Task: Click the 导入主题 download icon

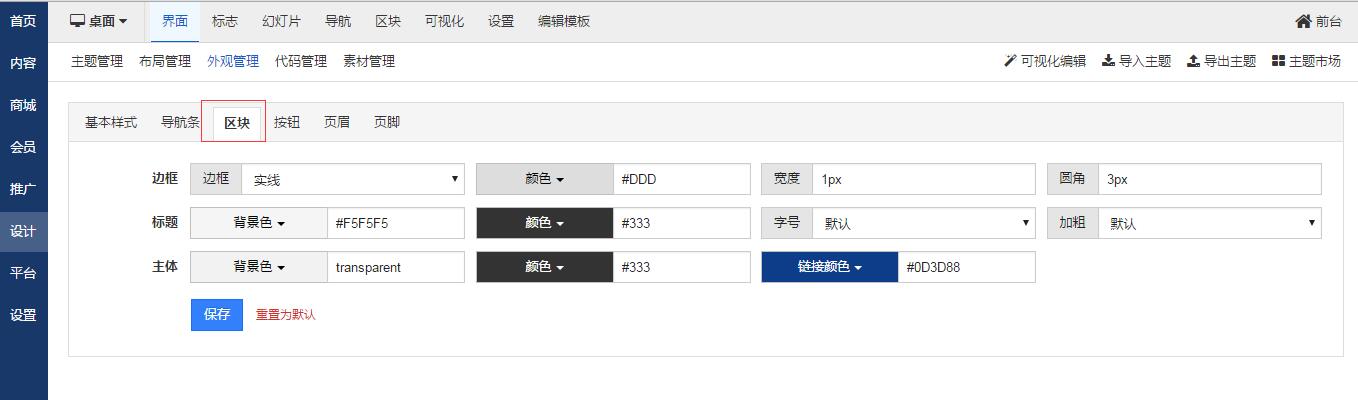Action: [x=1108, y=61]
